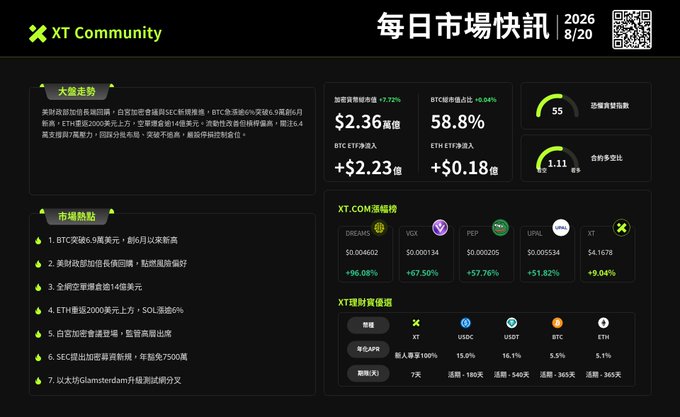Click the flame bullet beside 白宮加密會議登場
Viewport: 680px width, 417px height.
pos(38,334)
